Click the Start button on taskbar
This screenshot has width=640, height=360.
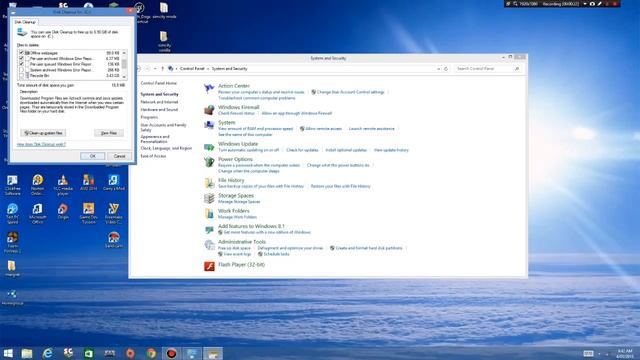click(x=8, y=353)
